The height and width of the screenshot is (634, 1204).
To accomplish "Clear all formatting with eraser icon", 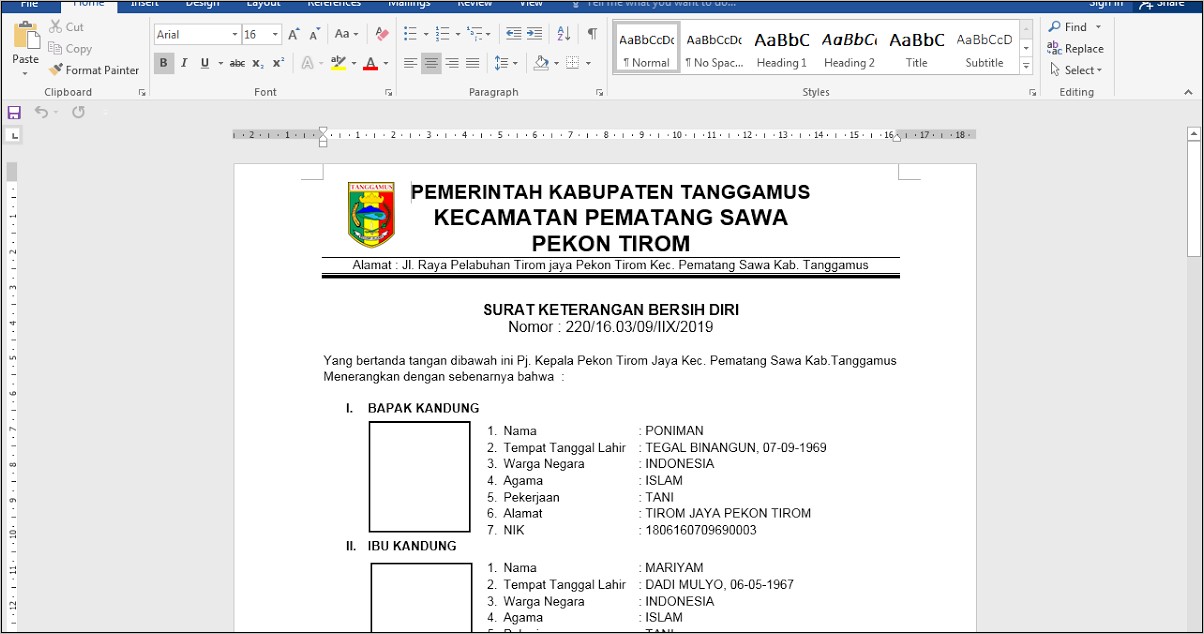I will click(x=381, y=34).
